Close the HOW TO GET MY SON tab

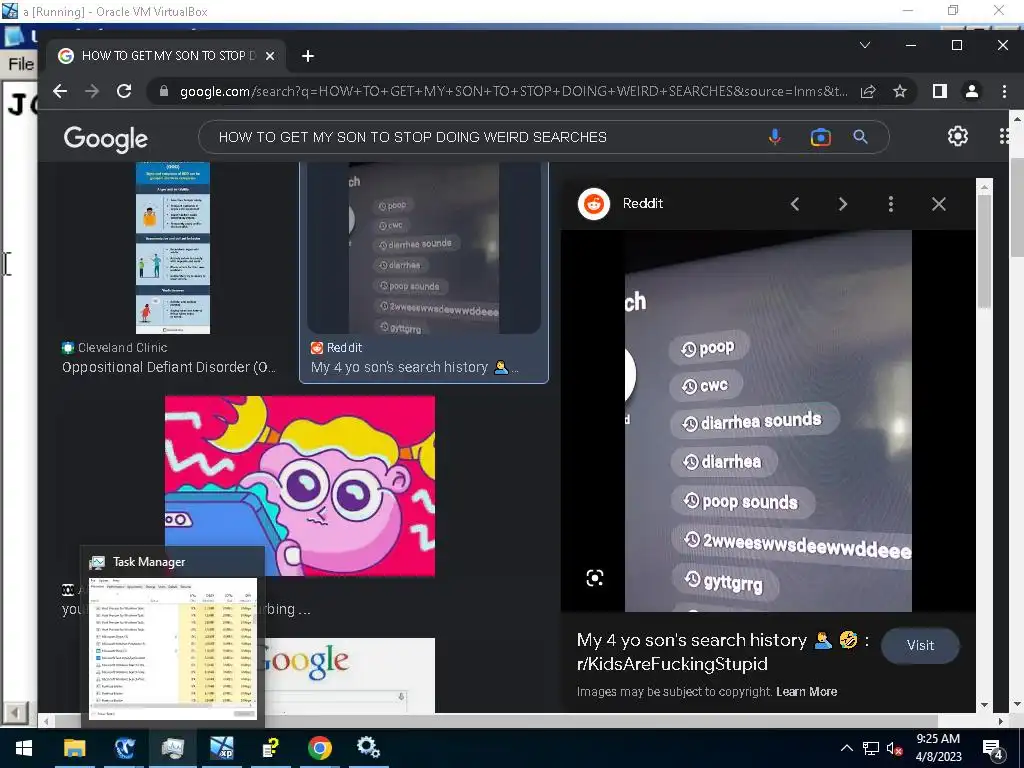(270, 56)
